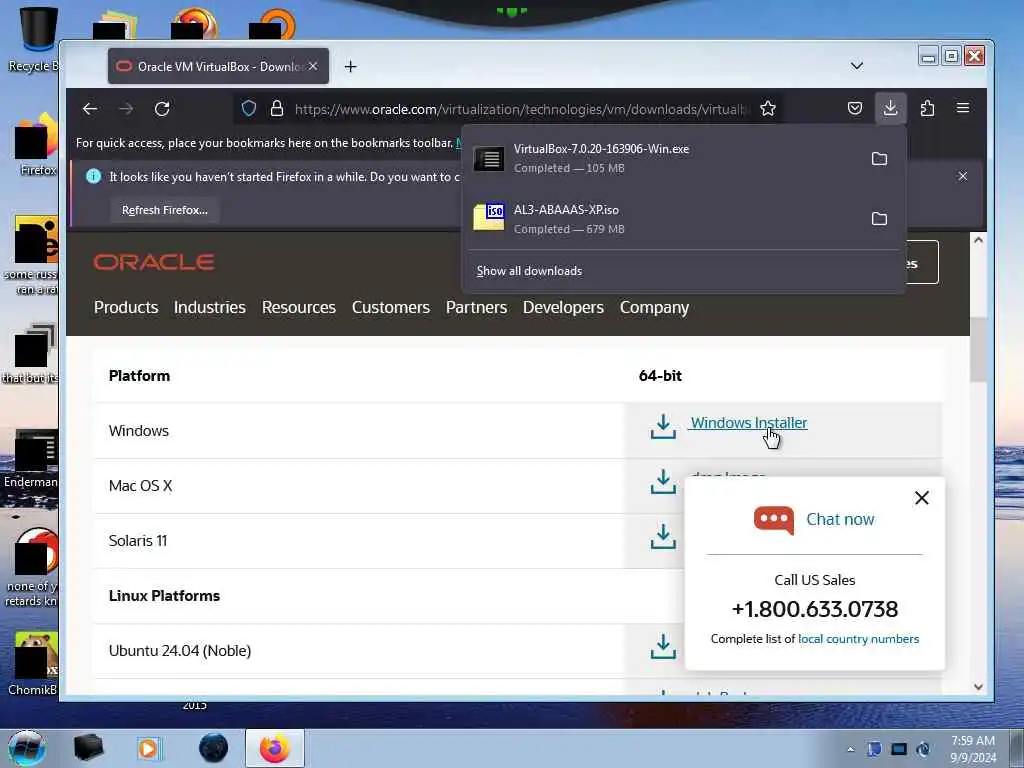Open the Firefox hamburger application menu
Image resolution: width=1024 pixels, height=768 pixels.
[x=963, y=108]
